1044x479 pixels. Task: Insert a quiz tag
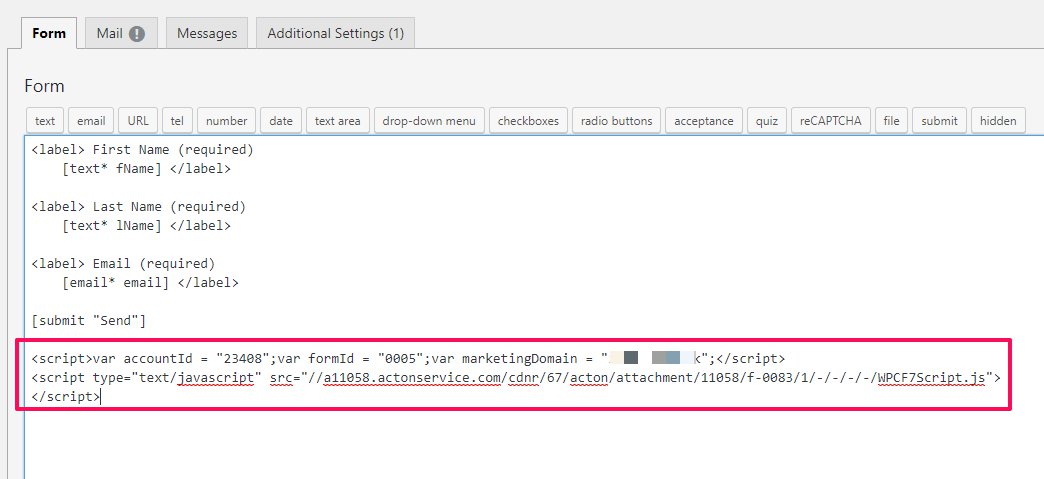pyautogui.click(x=767, y=121)
